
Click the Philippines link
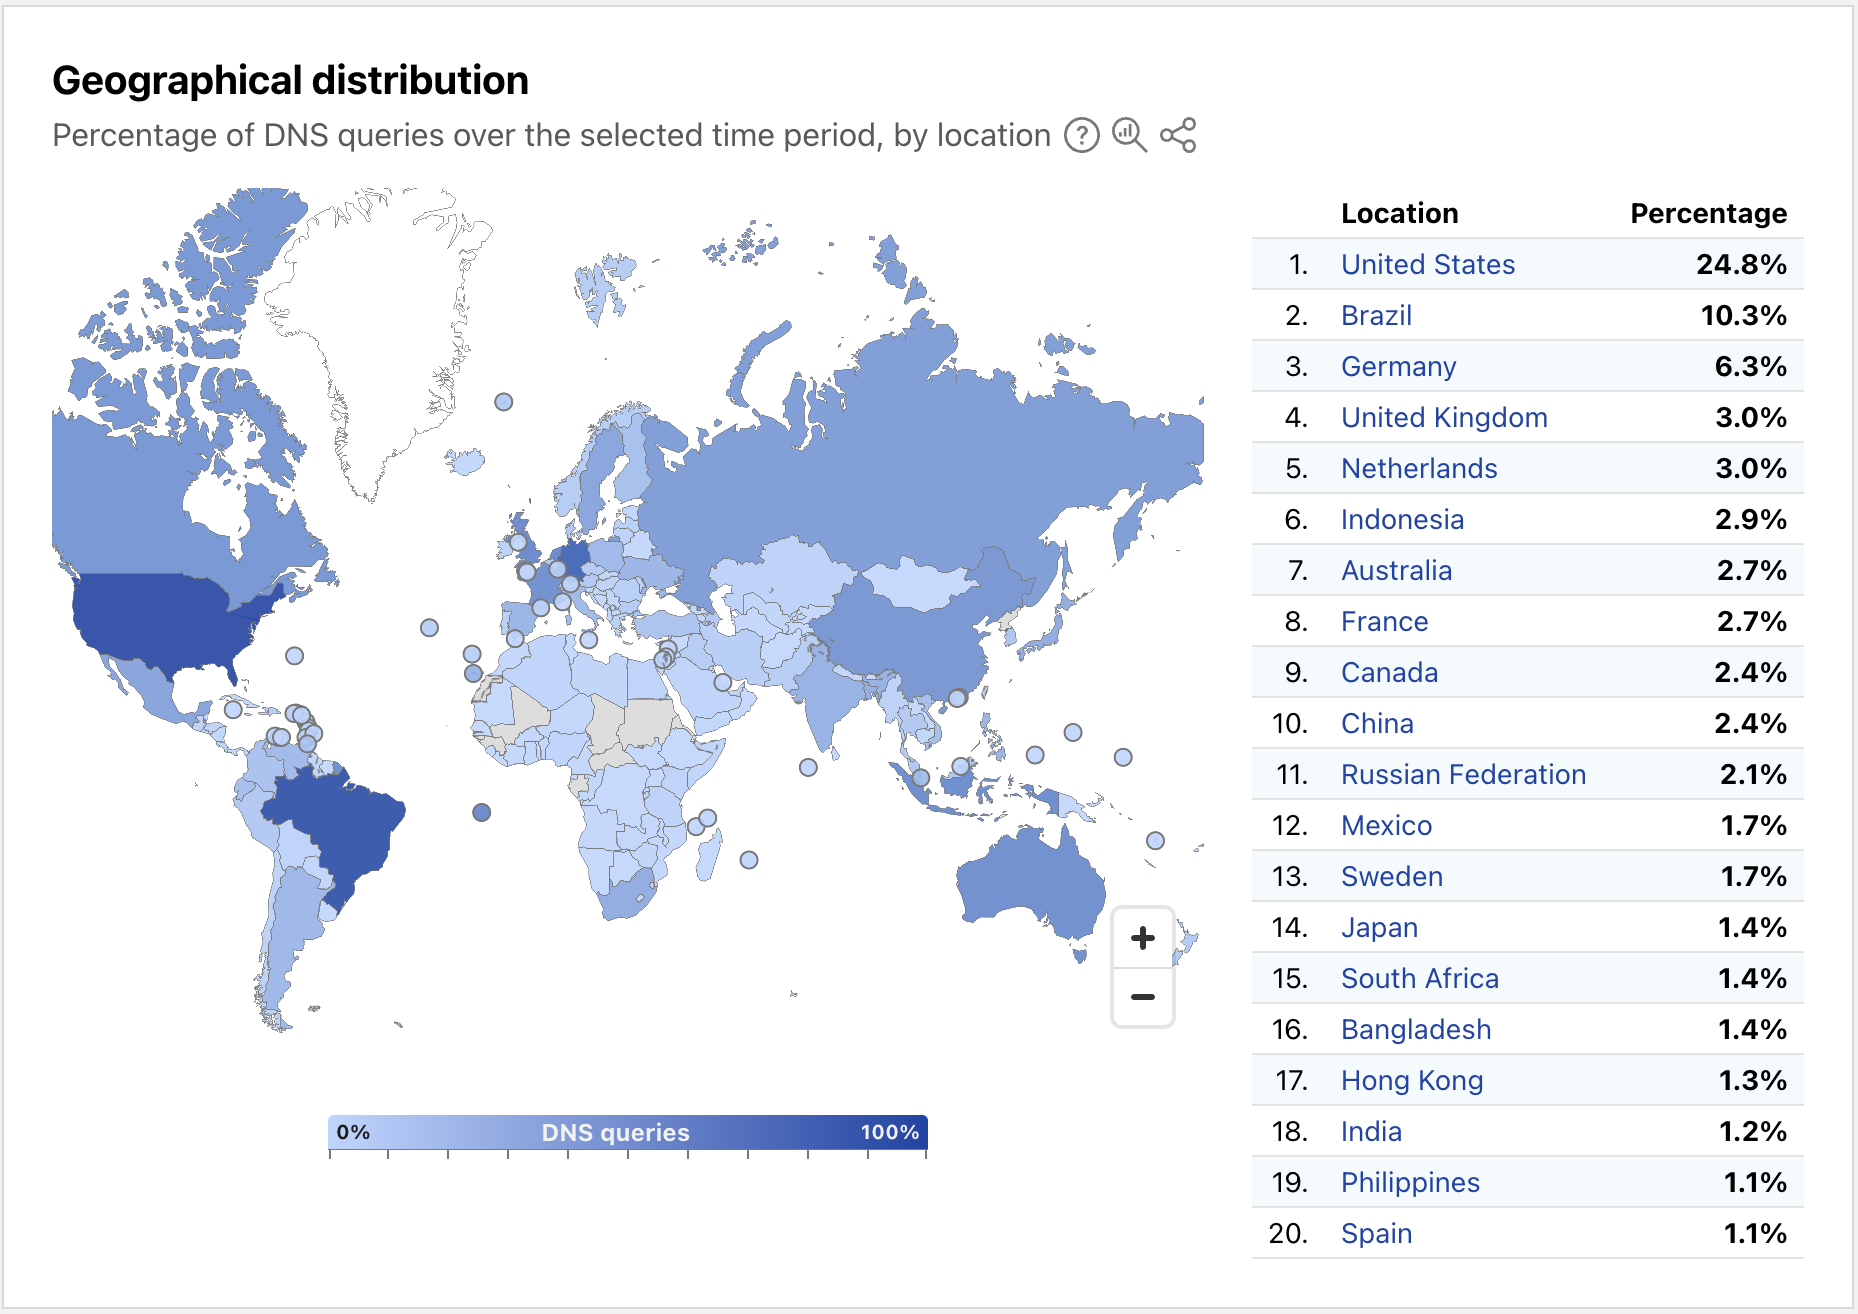pos(1410,1182)
